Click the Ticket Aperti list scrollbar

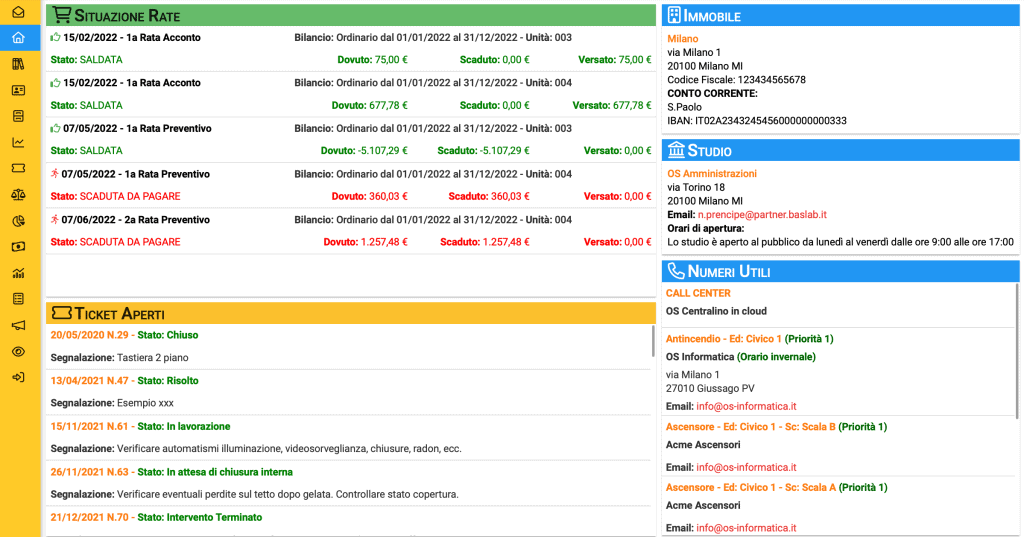pos(653,341)
